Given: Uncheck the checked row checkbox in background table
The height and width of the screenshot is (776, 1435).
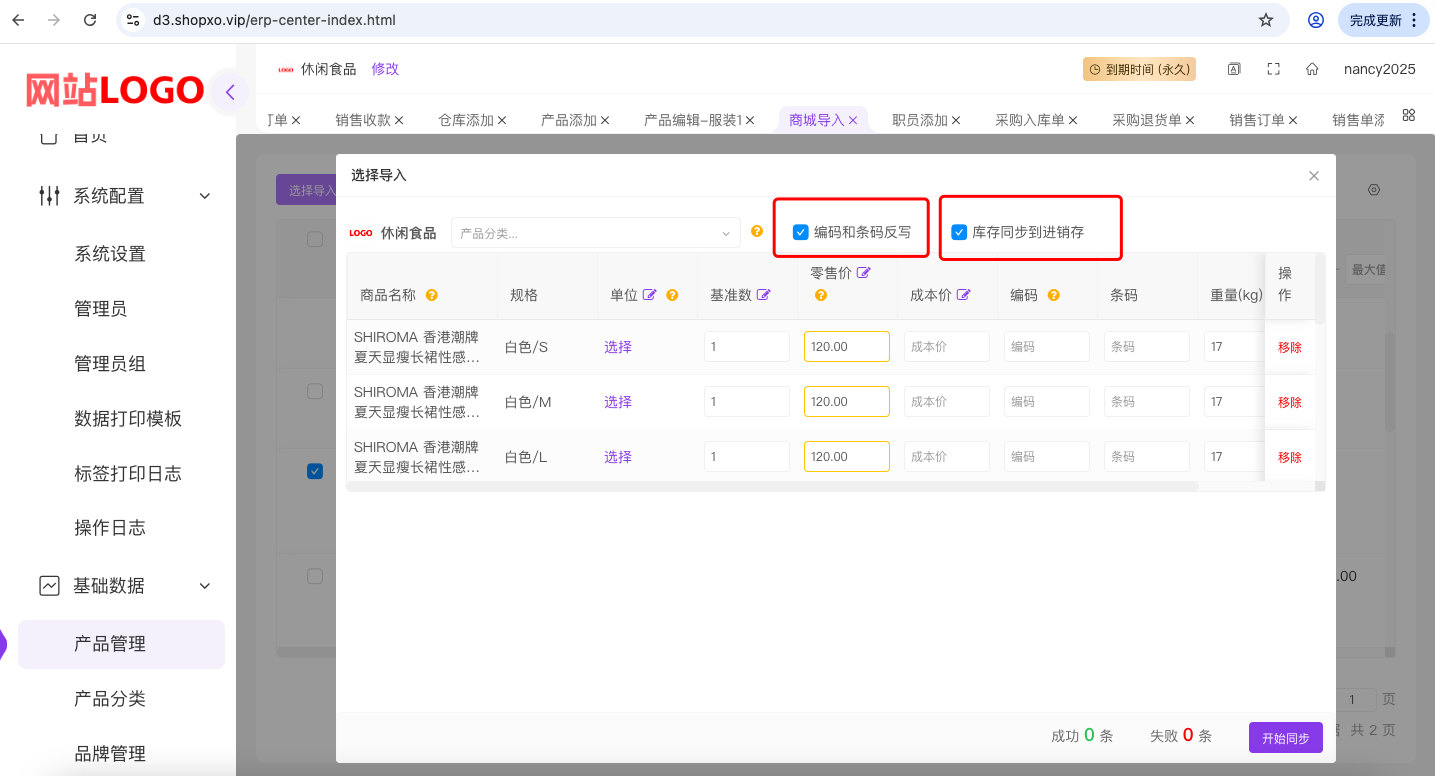Looking at the screenshot, I should coord(315,471).
